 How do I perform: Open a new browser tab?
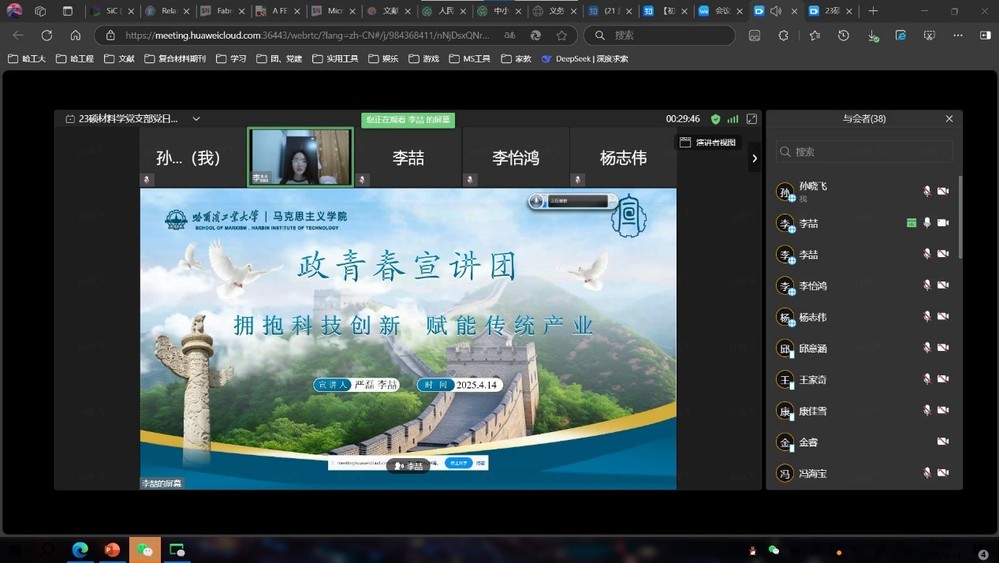tap(873, 11)
